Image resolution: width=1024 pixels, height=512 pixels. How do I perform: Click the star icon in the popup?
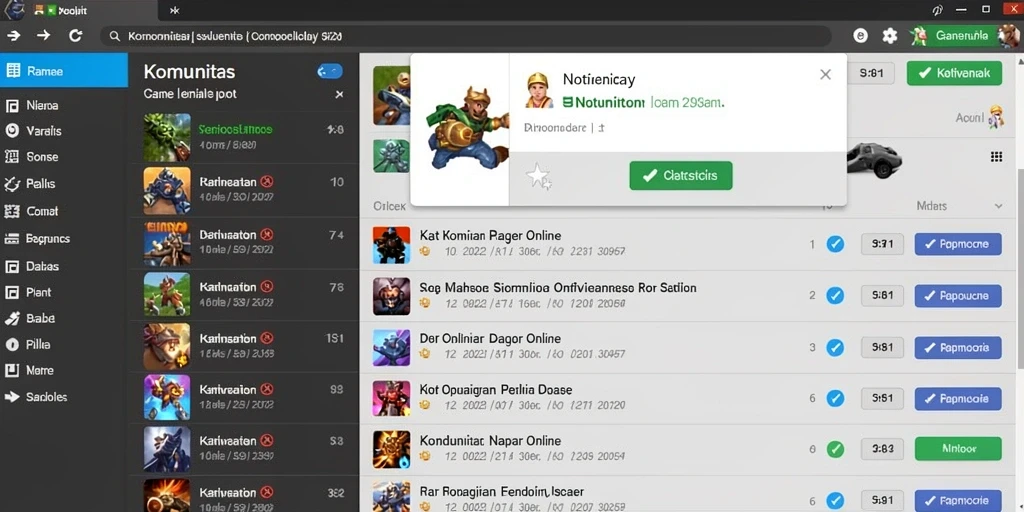point(539,176)
